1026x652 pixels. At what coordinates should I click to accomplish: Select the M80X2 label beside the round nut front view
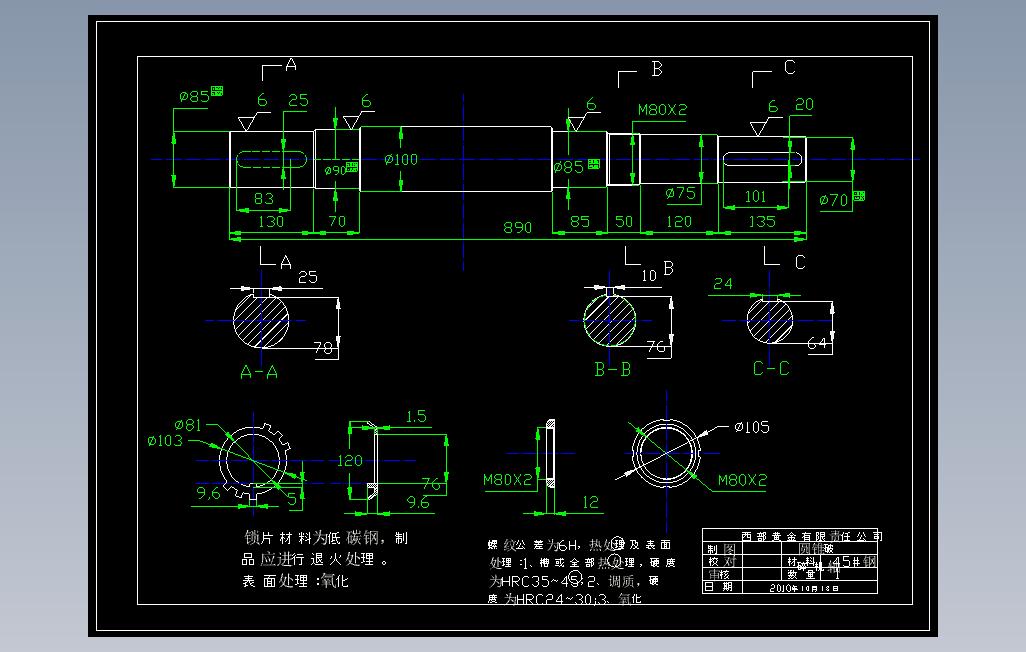point(742,480)
